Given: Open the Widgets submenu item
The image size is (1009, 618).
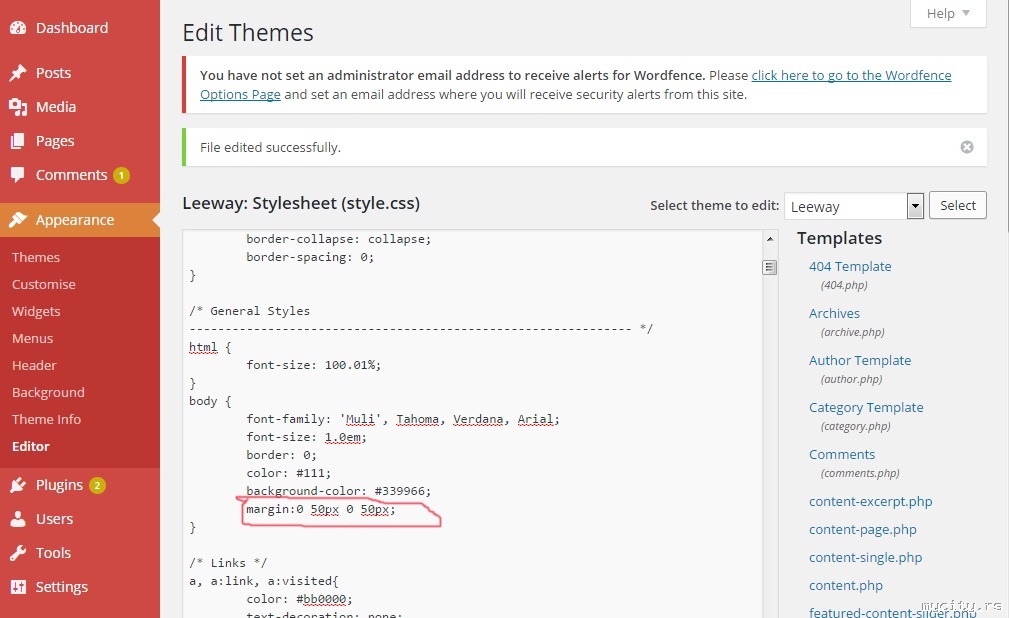Looking at the screenshot, I should tap(36, 311).
